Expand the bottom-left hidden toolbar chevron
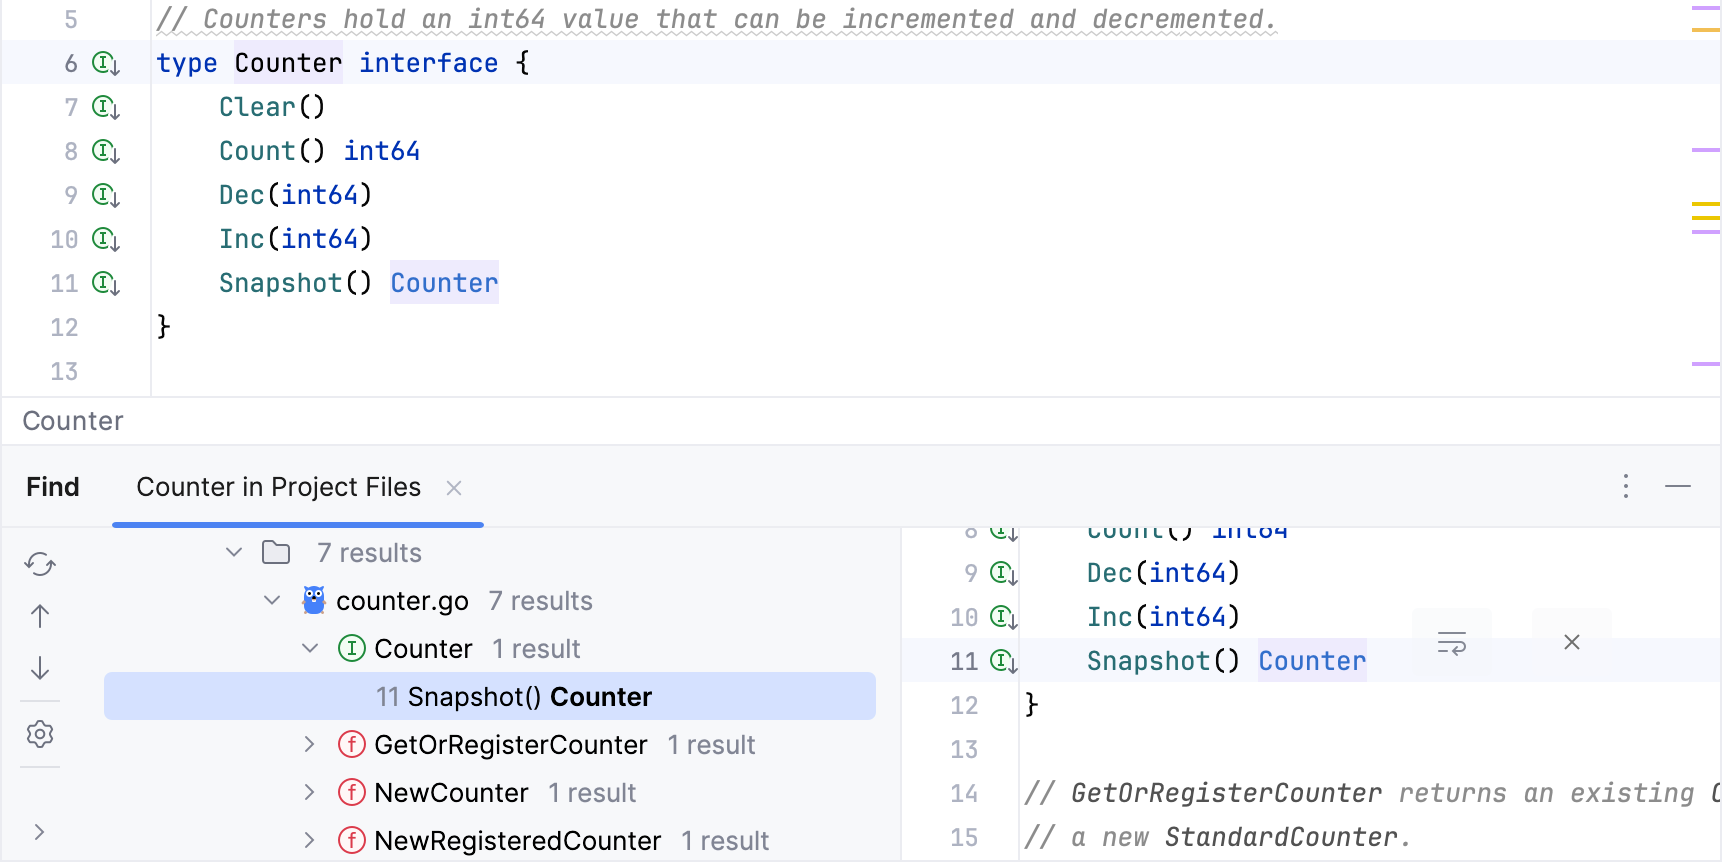1722x862 pixels. click(39, 832)
